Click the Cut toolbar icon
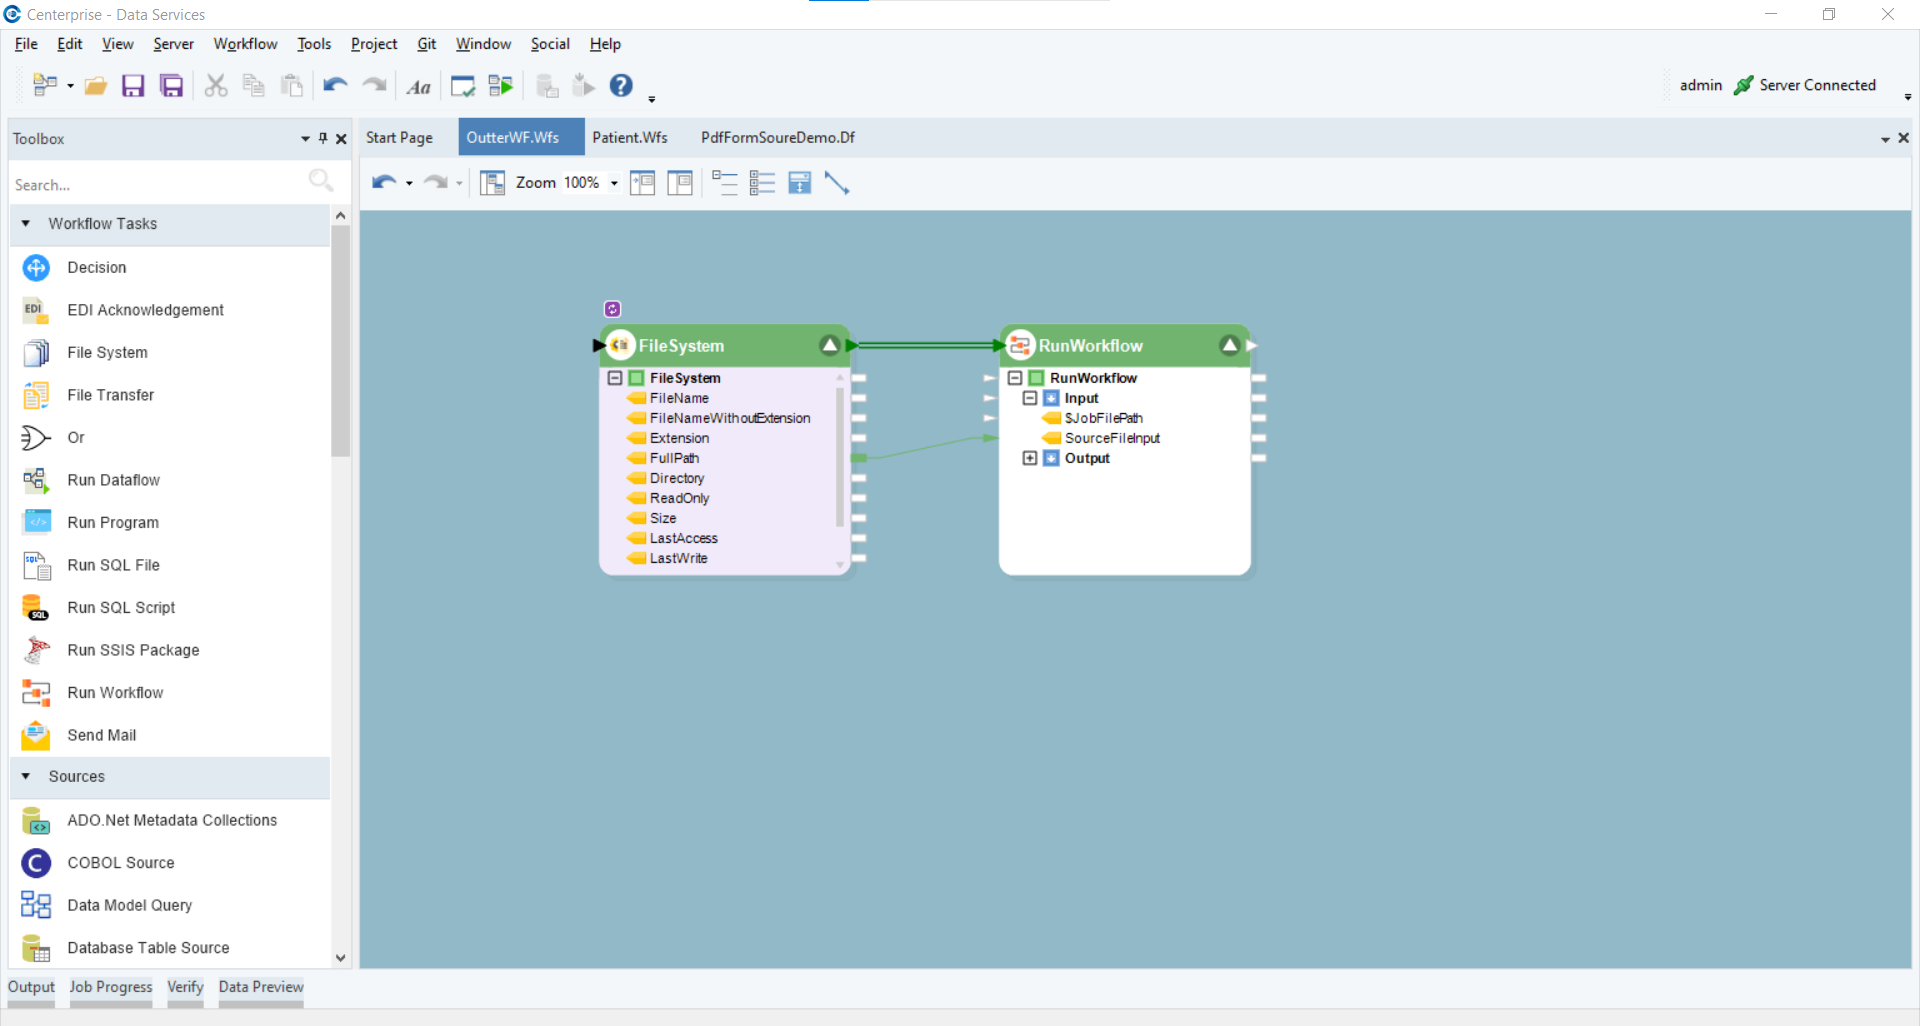 [x=215, y=86]
